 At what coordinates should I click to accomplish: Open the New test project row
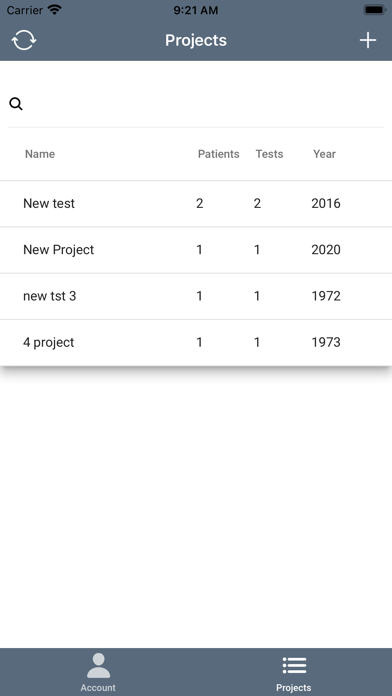click(196, 204)
